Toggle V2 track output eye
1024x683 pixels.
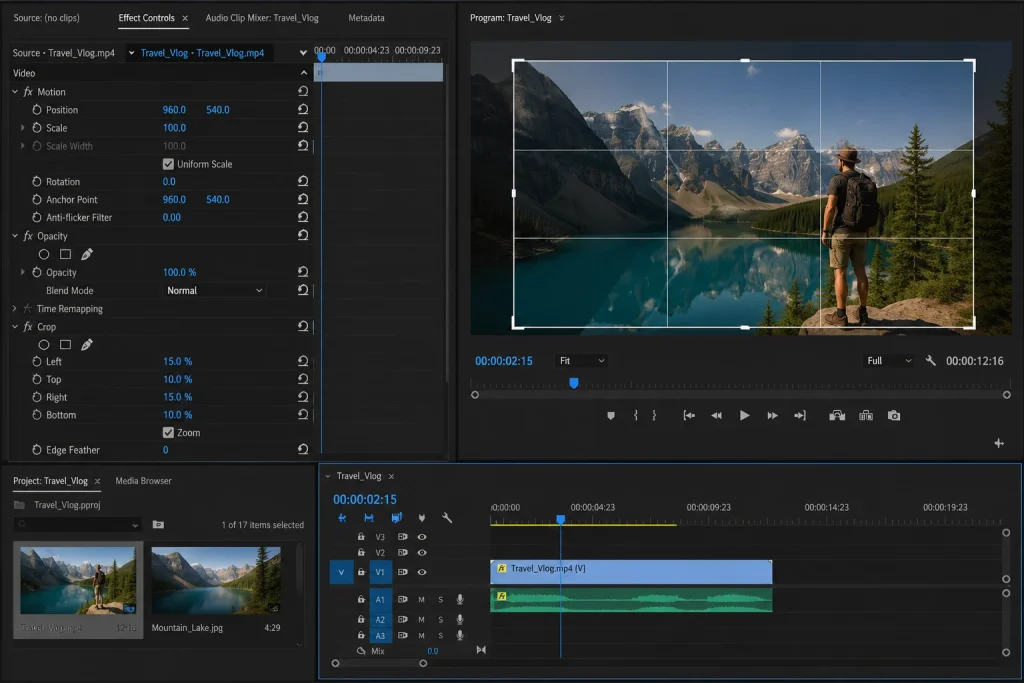point(422,552)
